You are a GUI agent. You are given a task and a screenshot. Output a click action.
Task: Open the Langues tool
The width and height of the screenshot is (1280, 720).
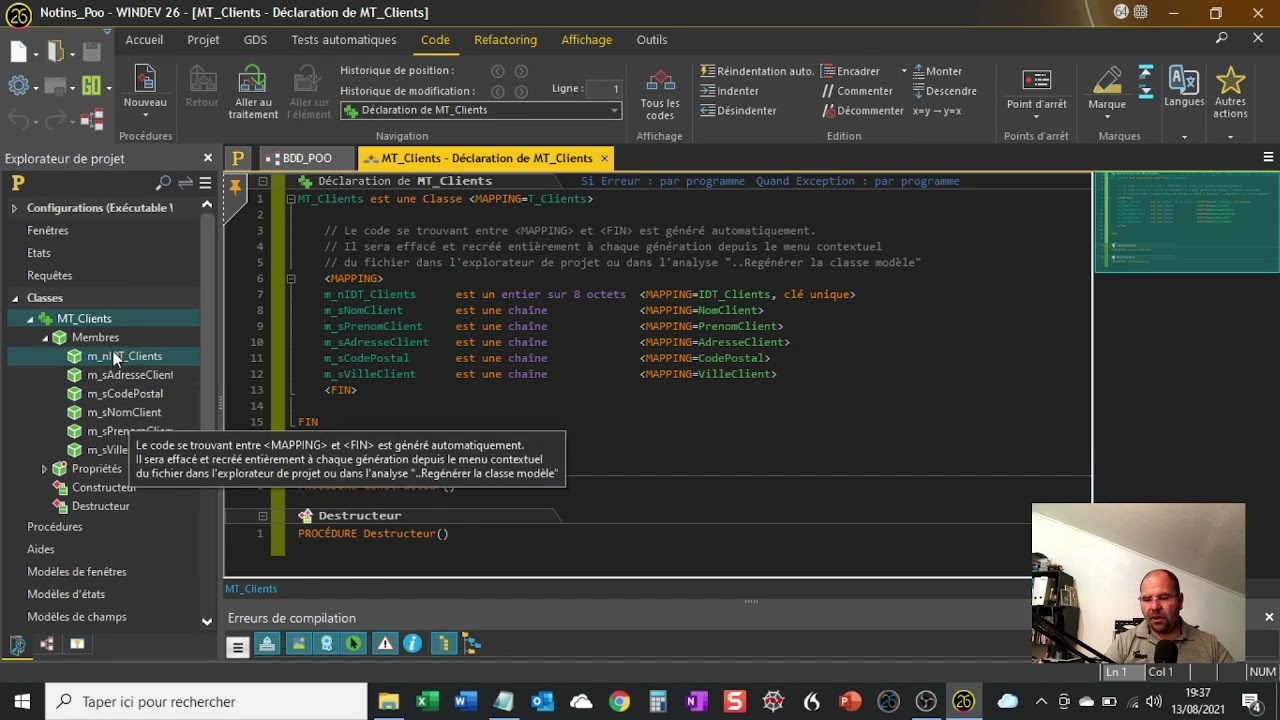(1184, 88)
